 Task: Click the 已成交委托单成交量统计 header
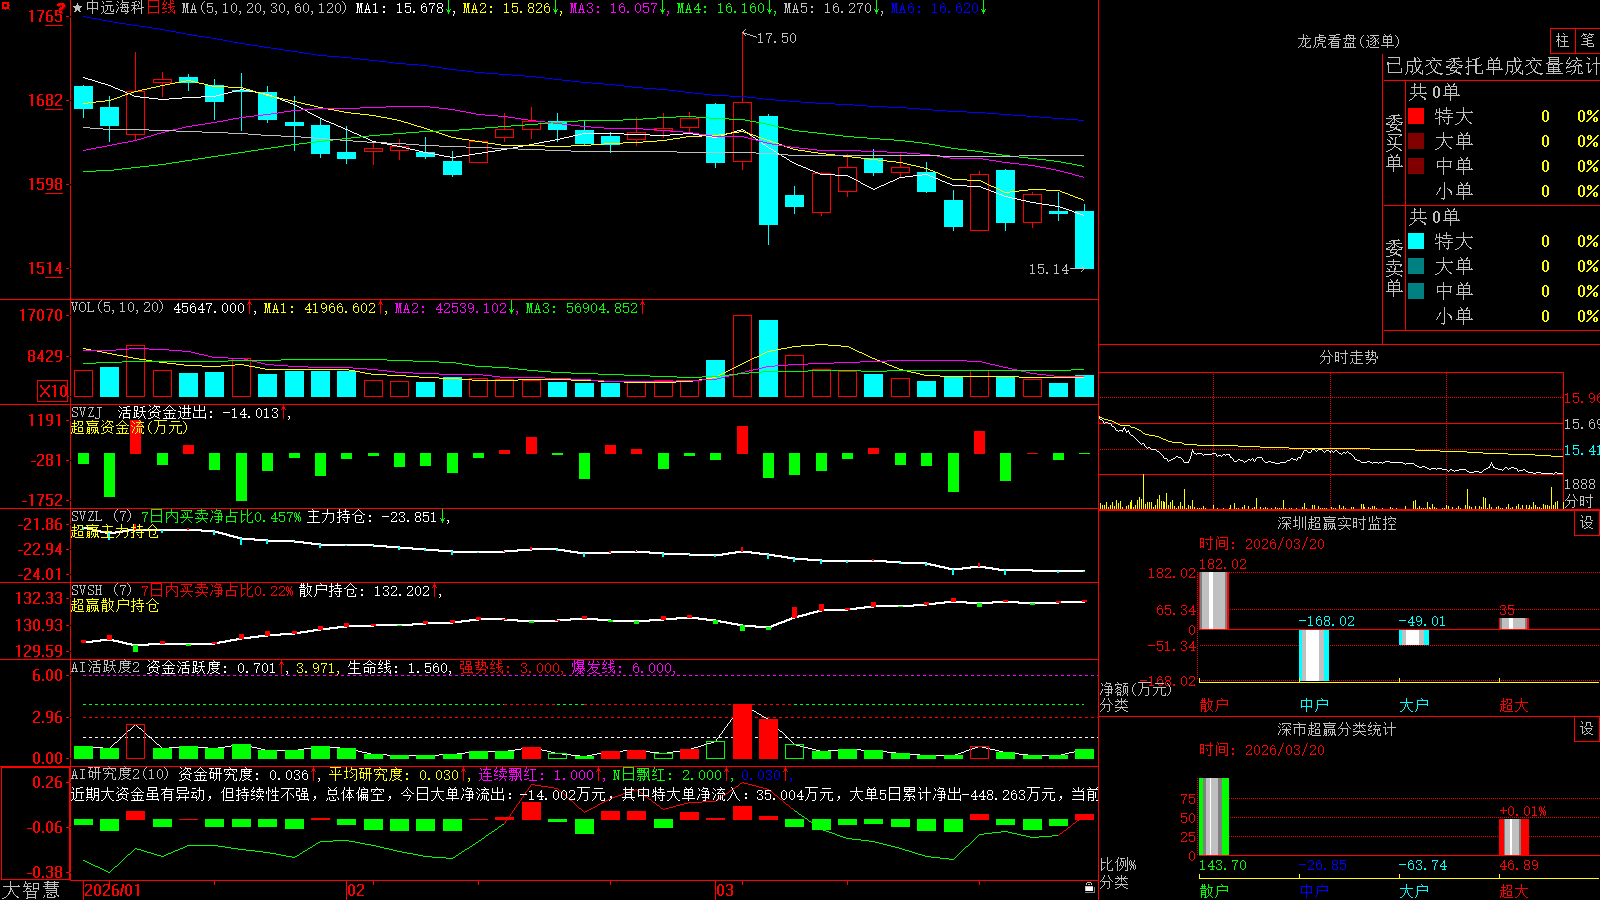click(x=1492, y=66)
